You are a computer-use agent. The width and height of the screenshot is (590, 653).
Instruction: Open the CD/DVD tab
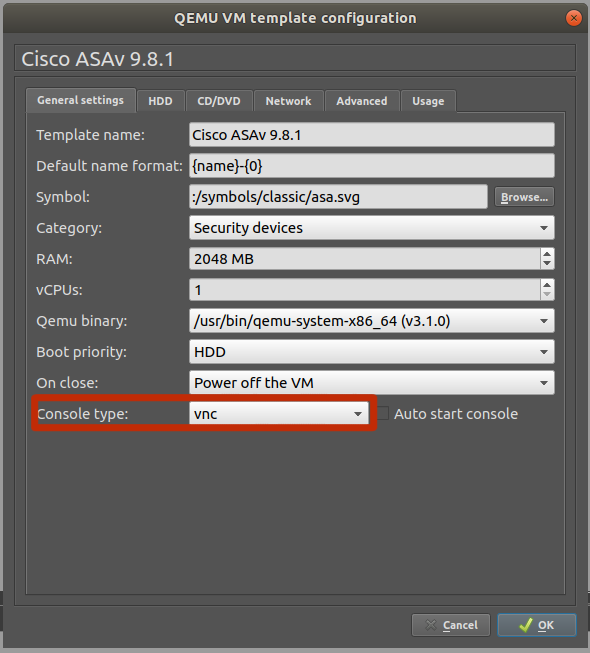tap(219, 101)
